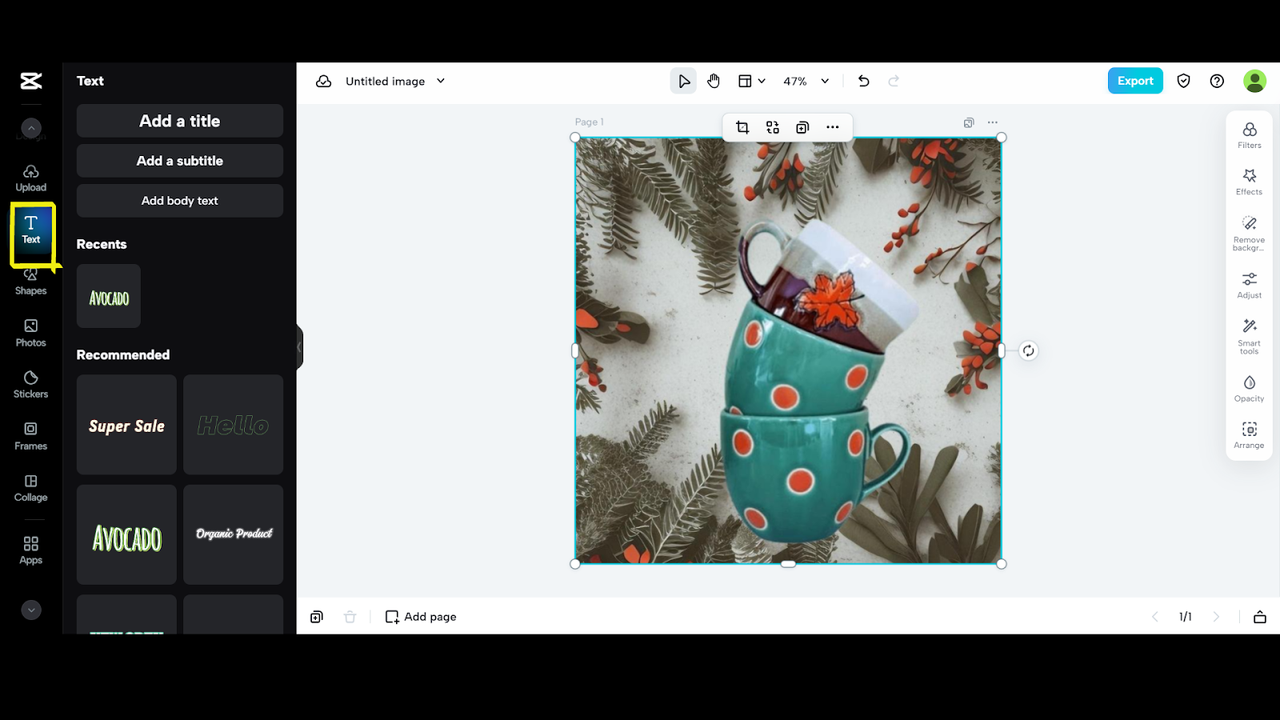Click the second icon in the image toolbar
Screen dimensions: 1280x720
[772, 127]
